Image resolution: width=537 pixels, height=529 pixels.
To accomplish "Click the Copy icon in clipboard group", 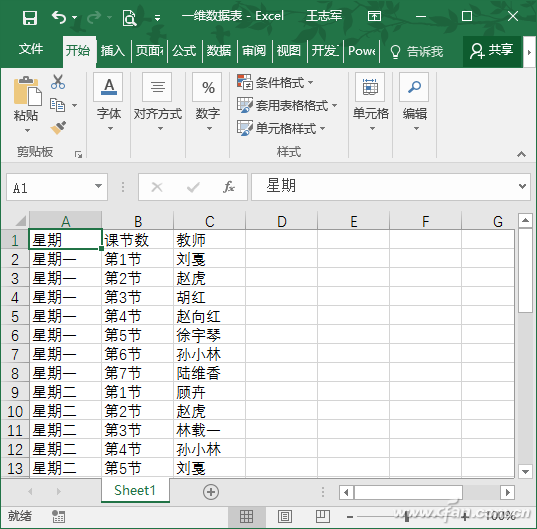I will [x=57, y=105].
